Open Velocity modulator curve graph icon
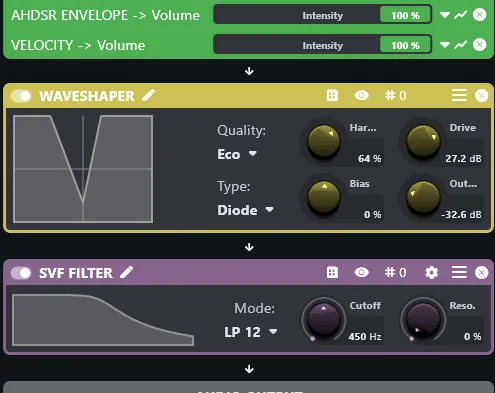This screenshot has height=393, width=495. 460,45
